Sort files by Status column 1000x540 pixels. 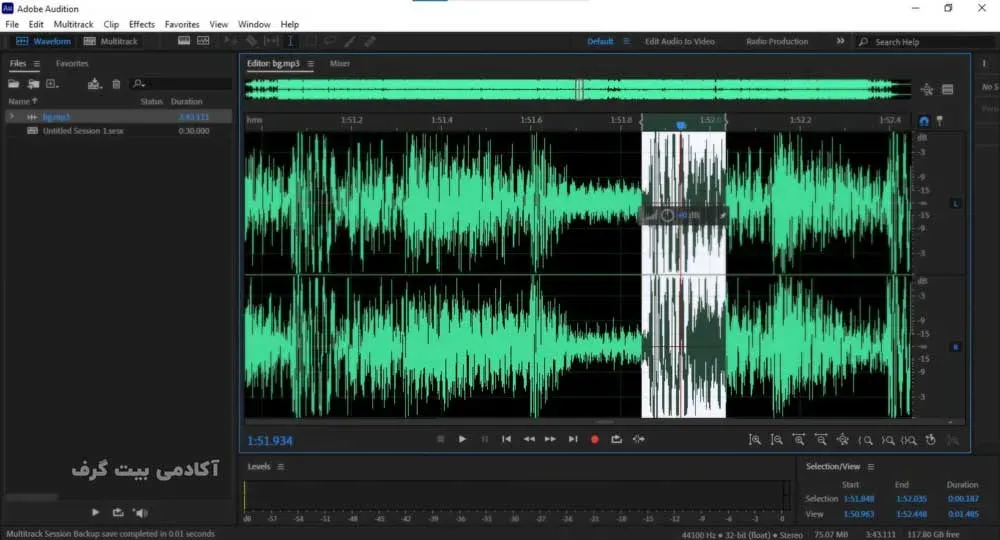click(151, 101)
